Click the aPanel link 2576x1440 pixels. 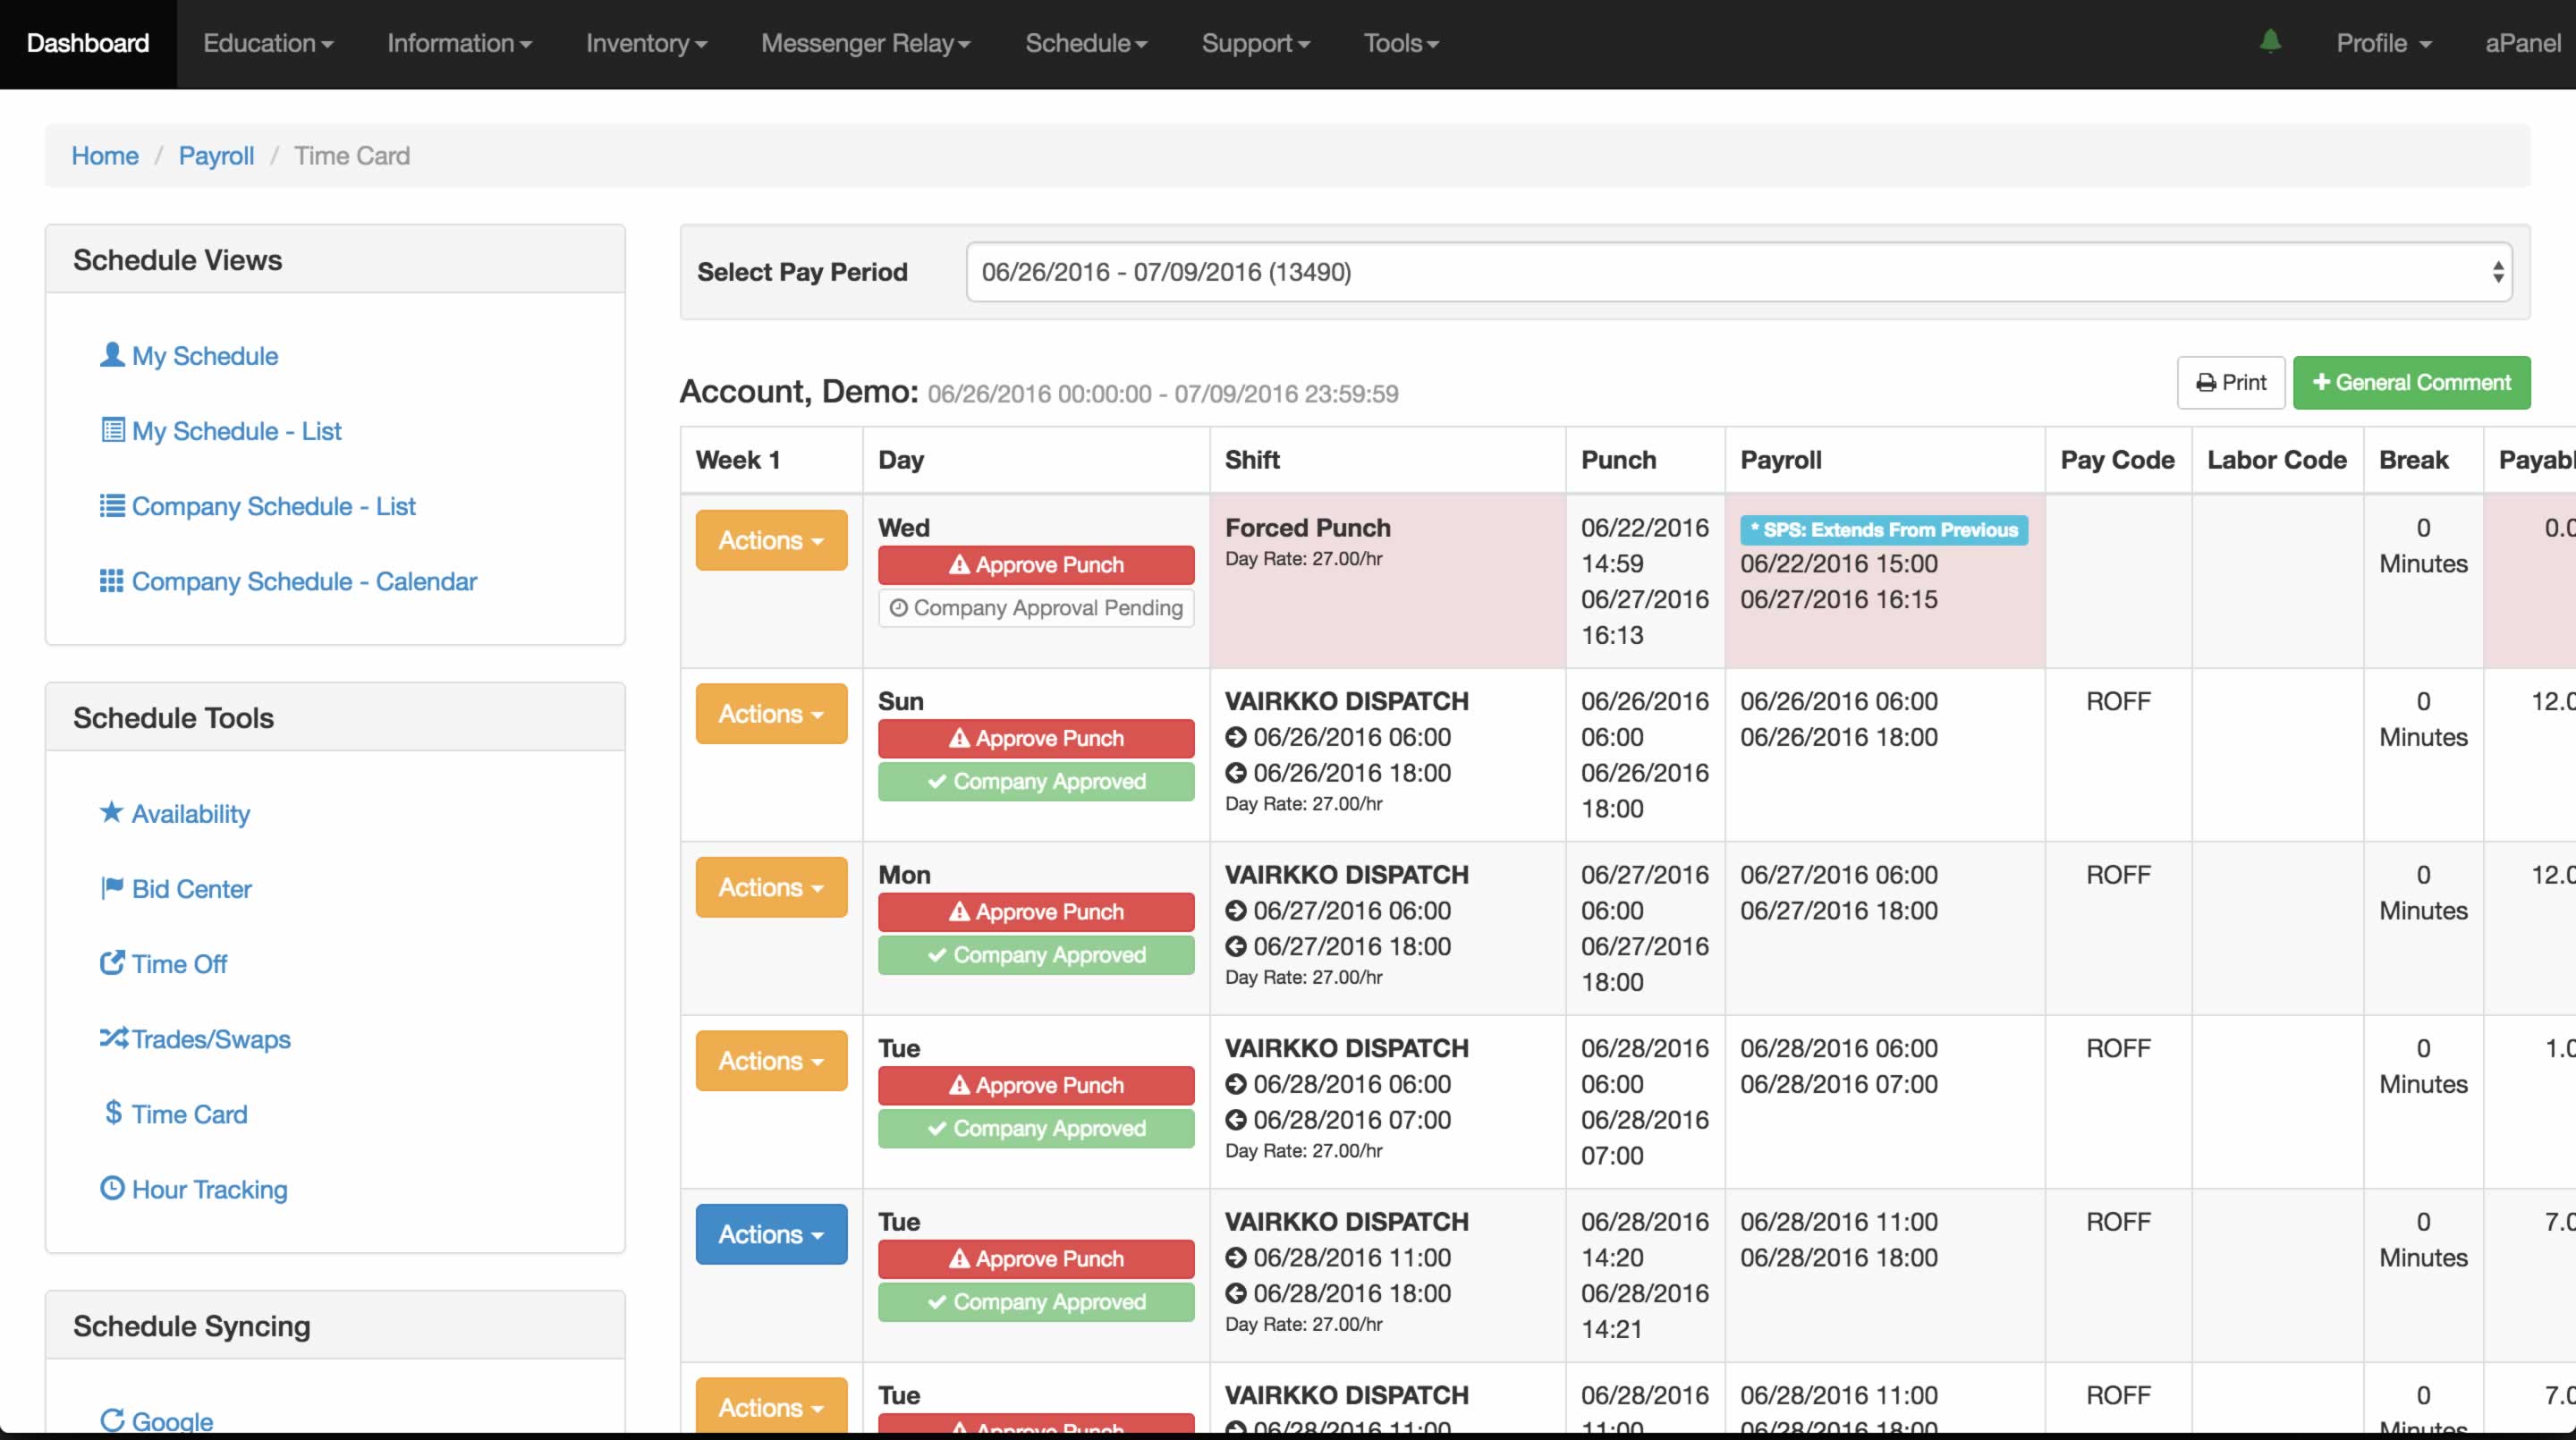pos(2522,43)
